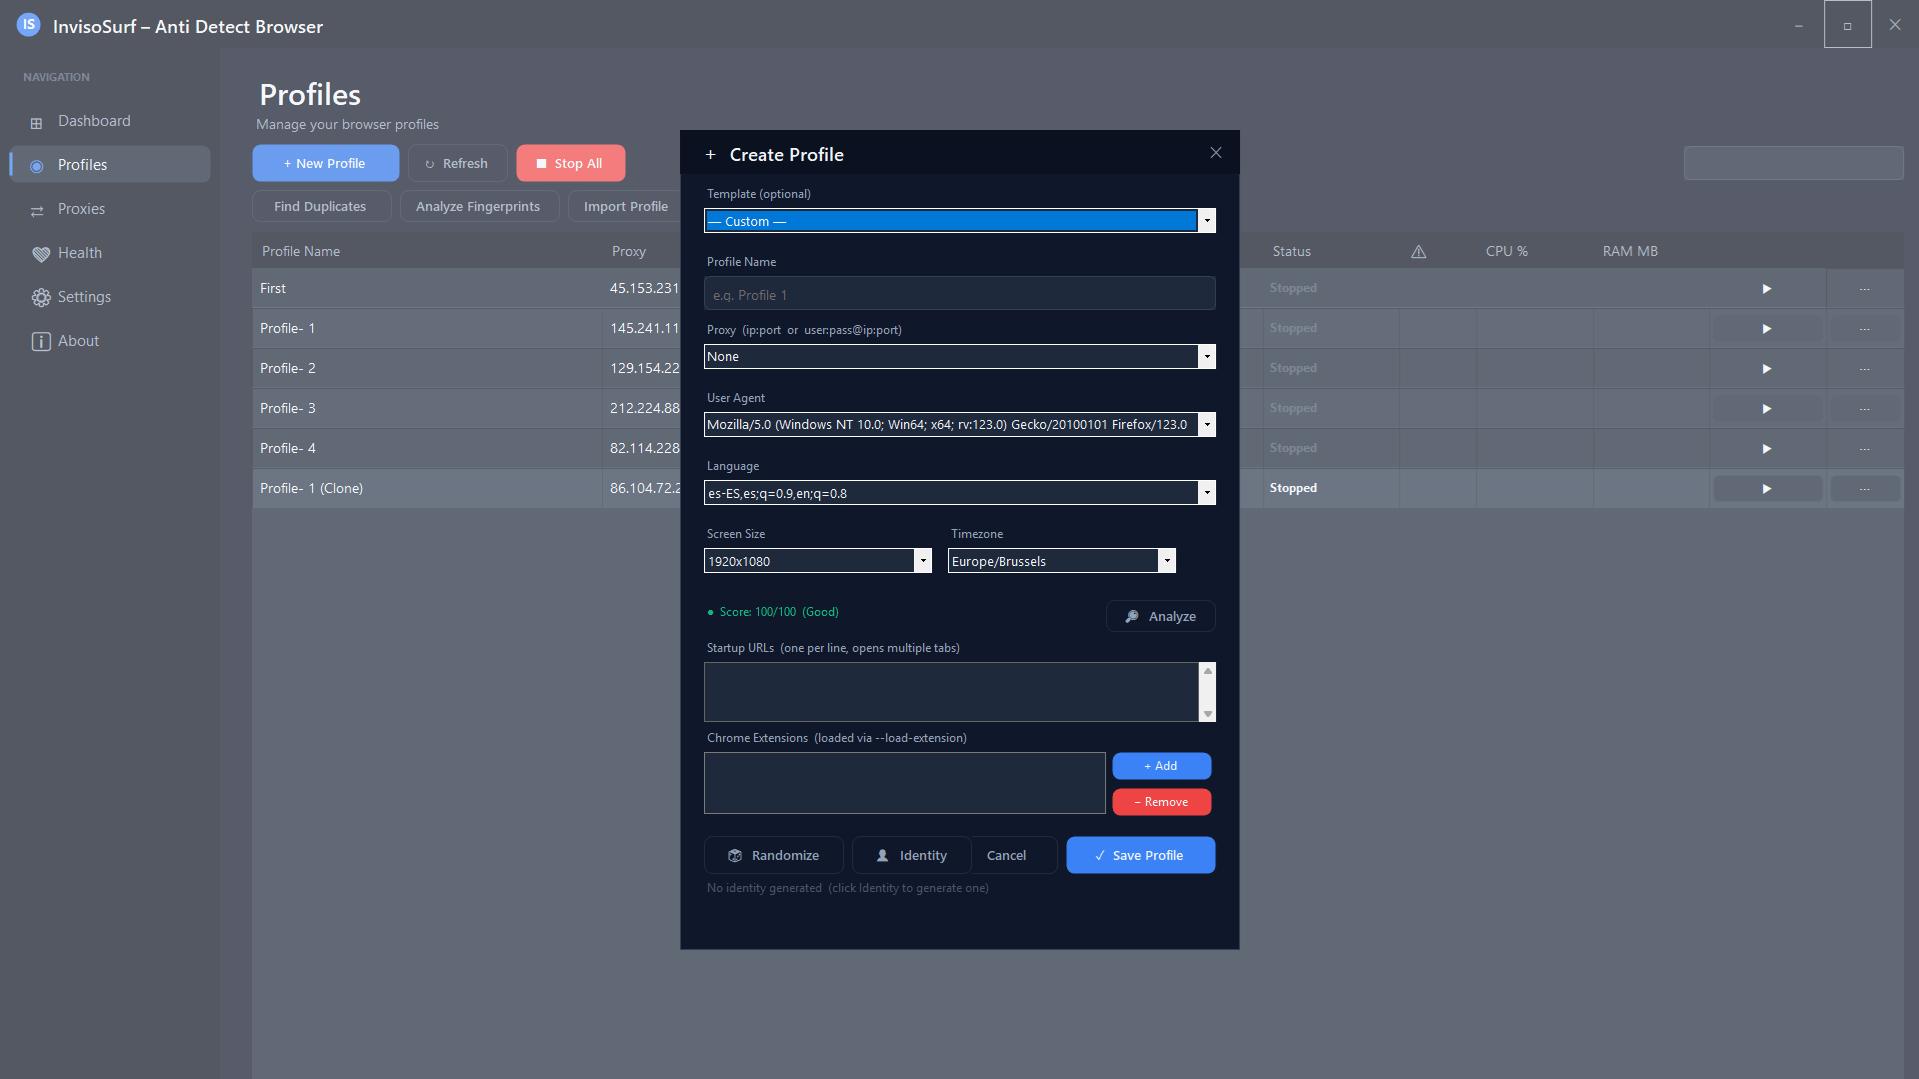
Task: Open more options for Profile- 2
Action: pos(1864,369)
